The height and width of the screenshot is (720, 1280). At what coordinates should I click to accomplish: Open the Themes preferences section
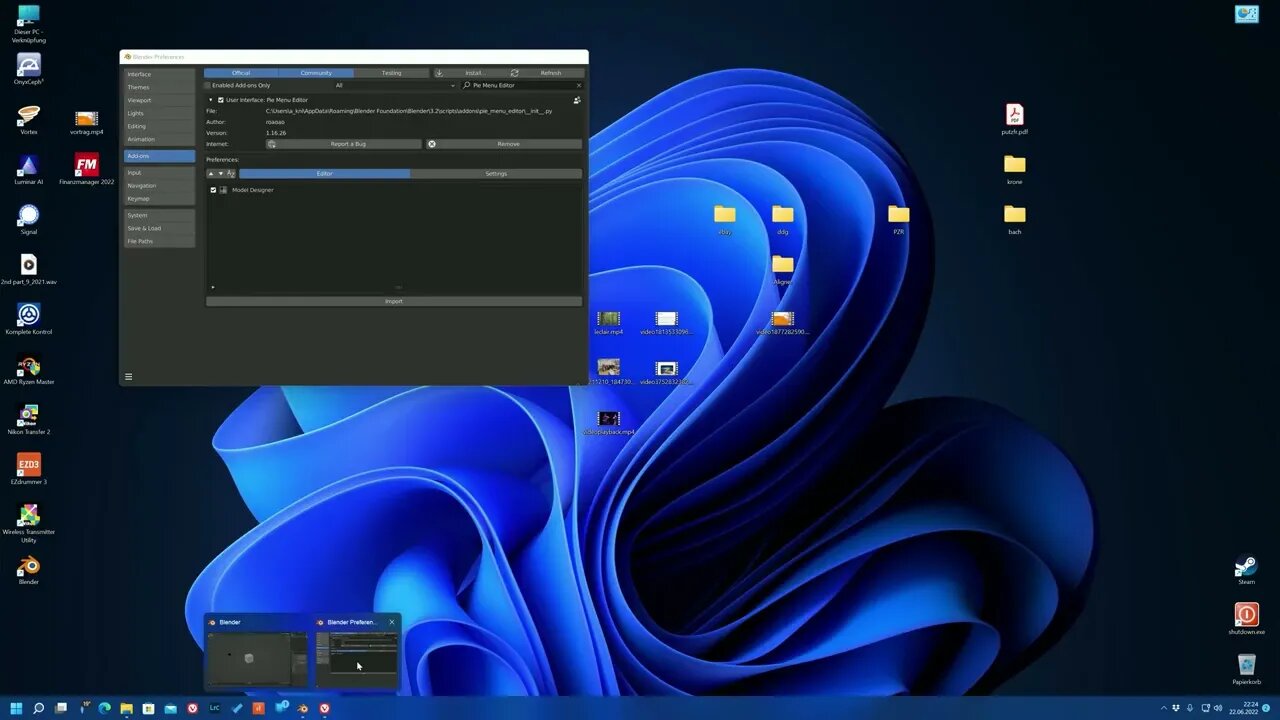[x=159, y=87]
